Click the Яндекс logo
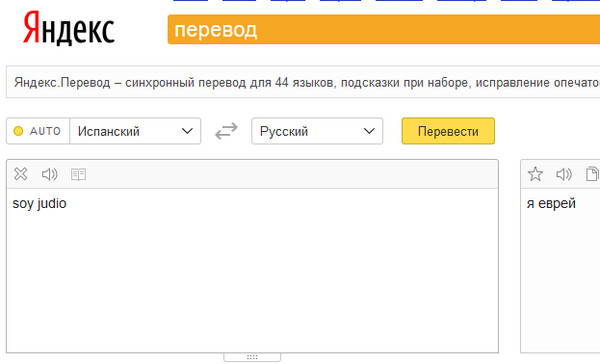Image resolution: width=600 pixels, height=364 pixels. click(x=69, y=29)
